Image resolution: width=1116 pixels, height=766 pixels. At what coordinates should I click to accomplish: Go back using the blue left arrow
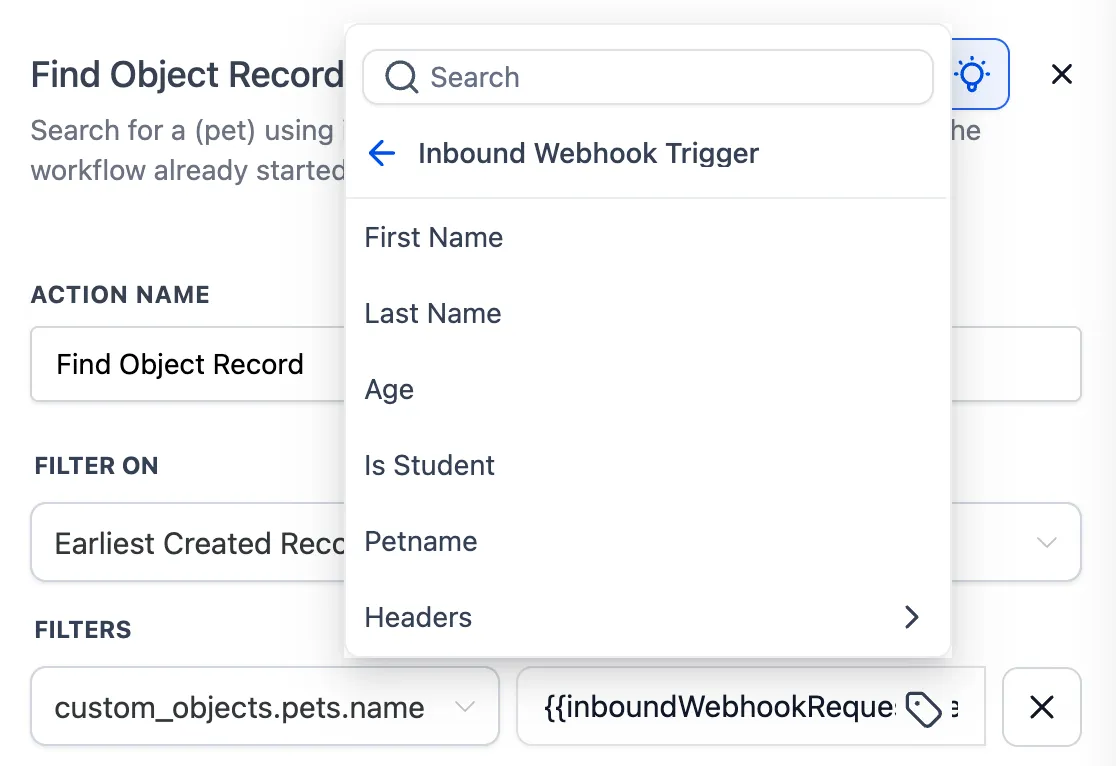[382, 153]
